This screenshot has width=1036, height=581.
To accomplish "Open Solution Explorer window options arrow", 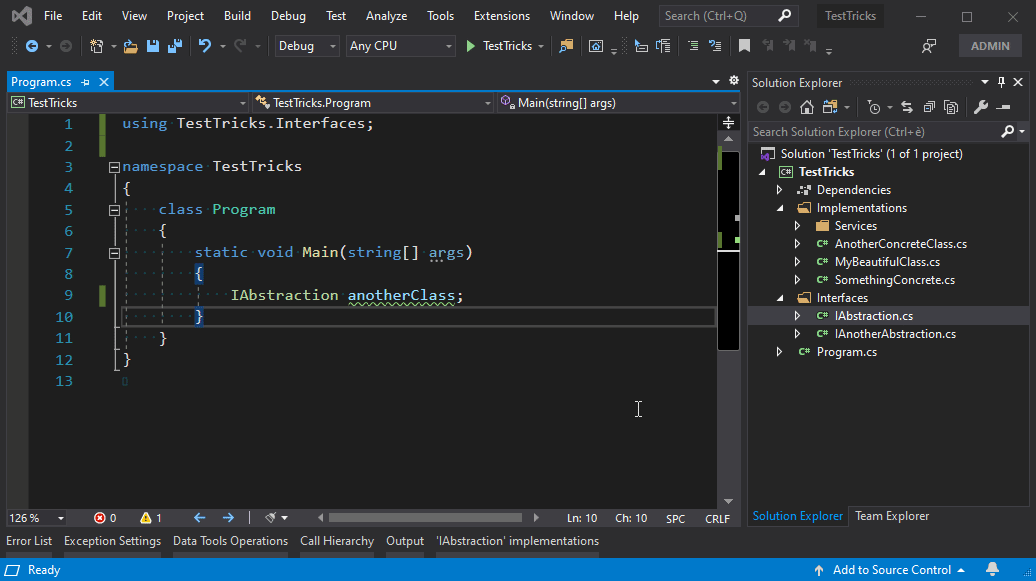I will 984,82.
